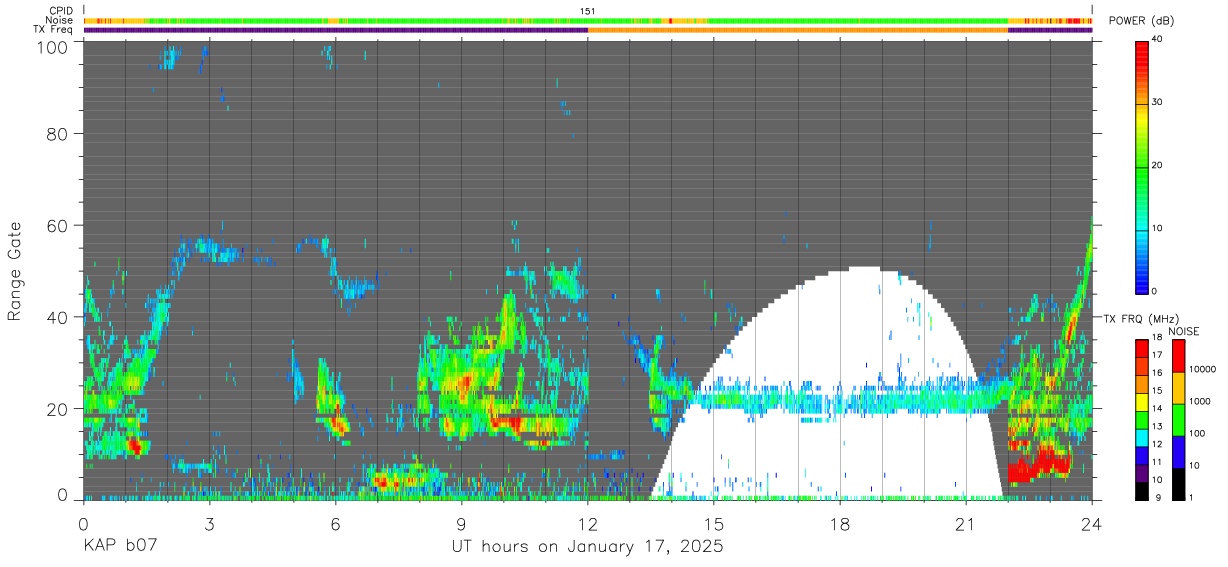Image resolution: width=1228 pixels, height=567 pixels.
Task: Click the CPID value 151
Action: click(x=588, y=11)
